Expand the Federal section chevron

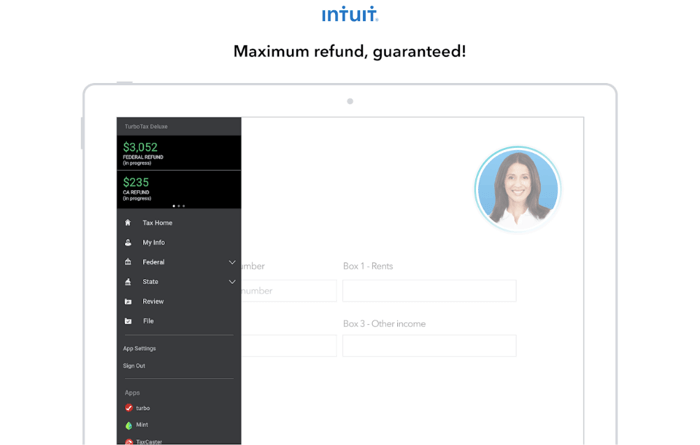pos(232,262)
